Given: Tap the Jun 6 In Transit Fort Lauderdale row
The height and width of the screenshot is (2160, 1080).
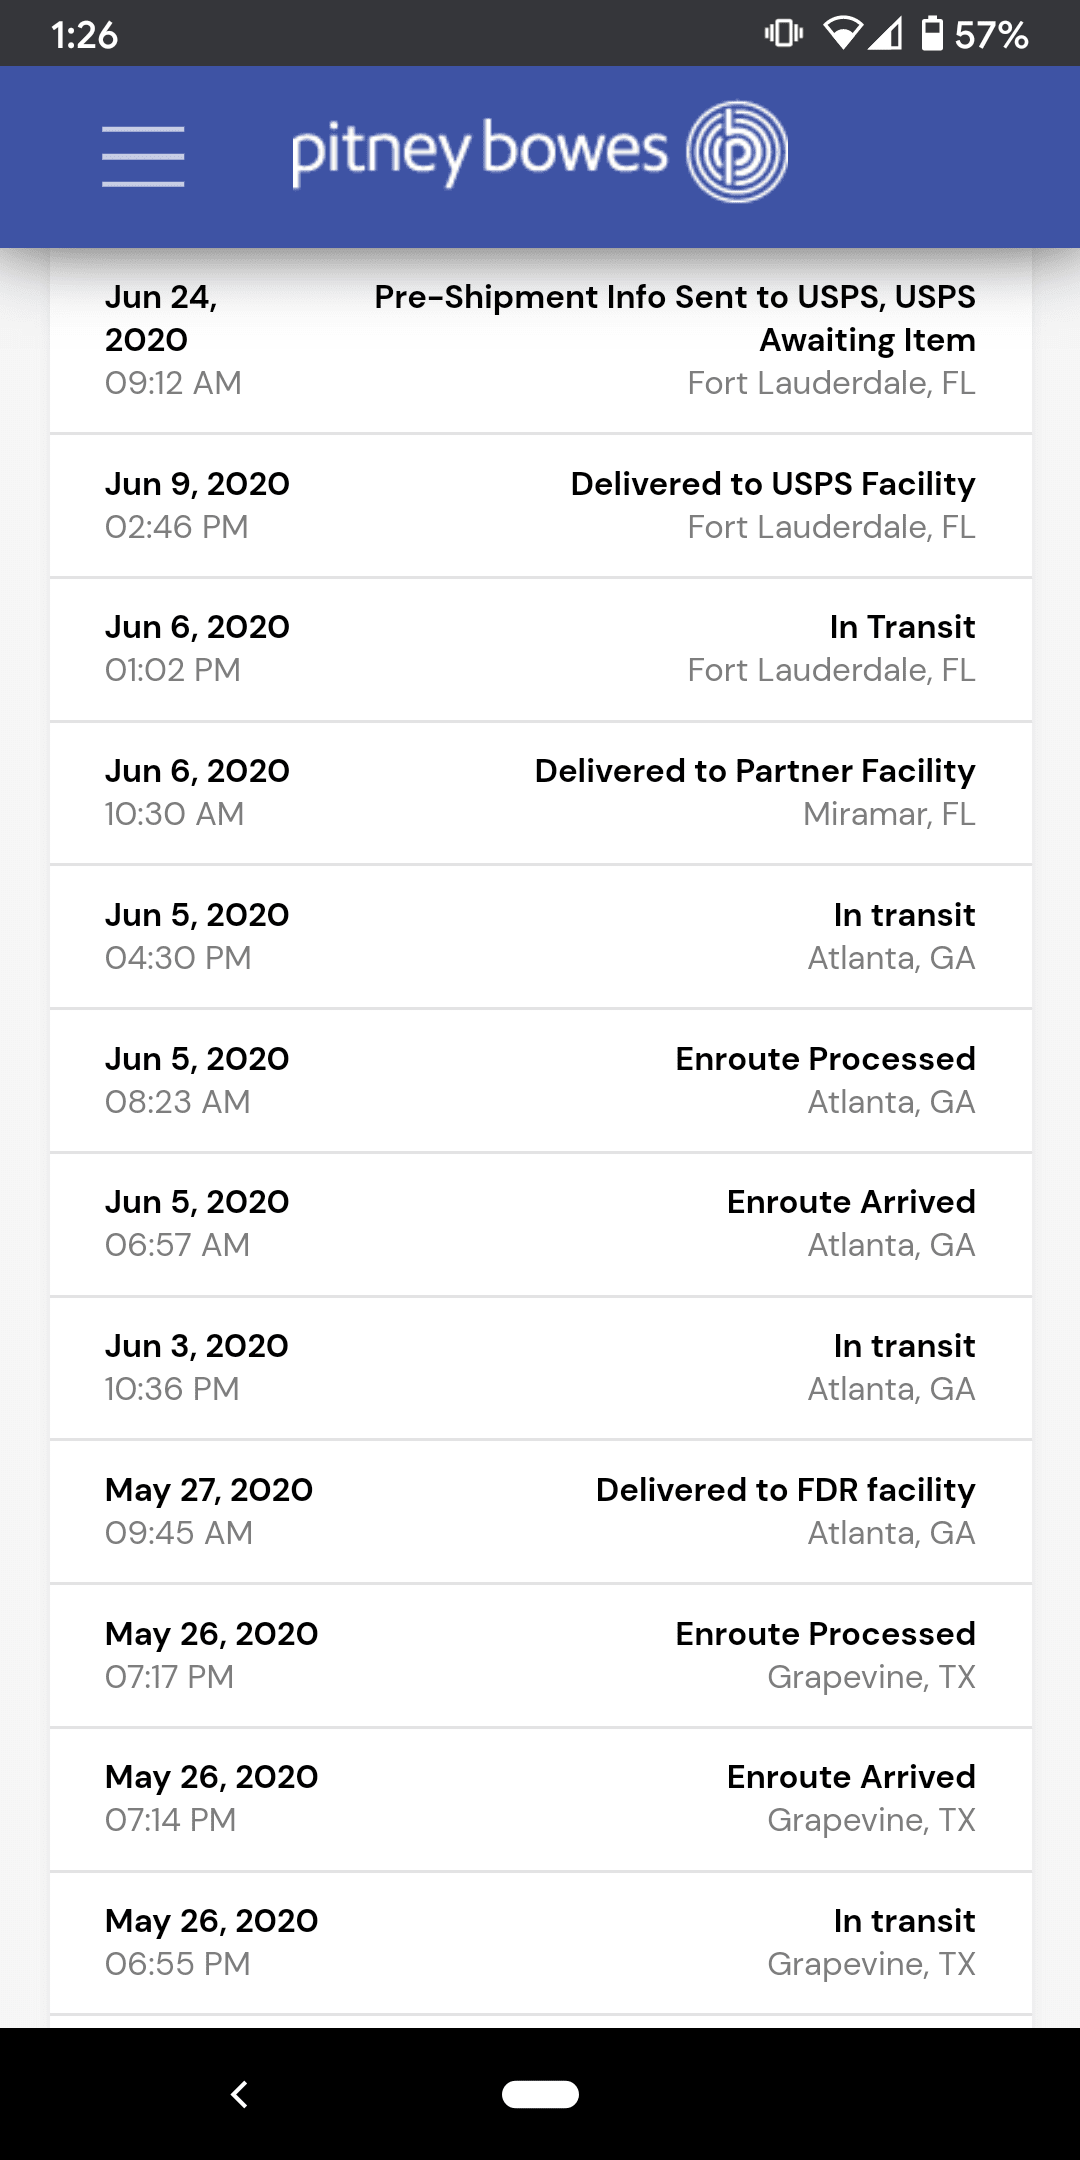Looking at the screenshot, I should coord(540,648).
